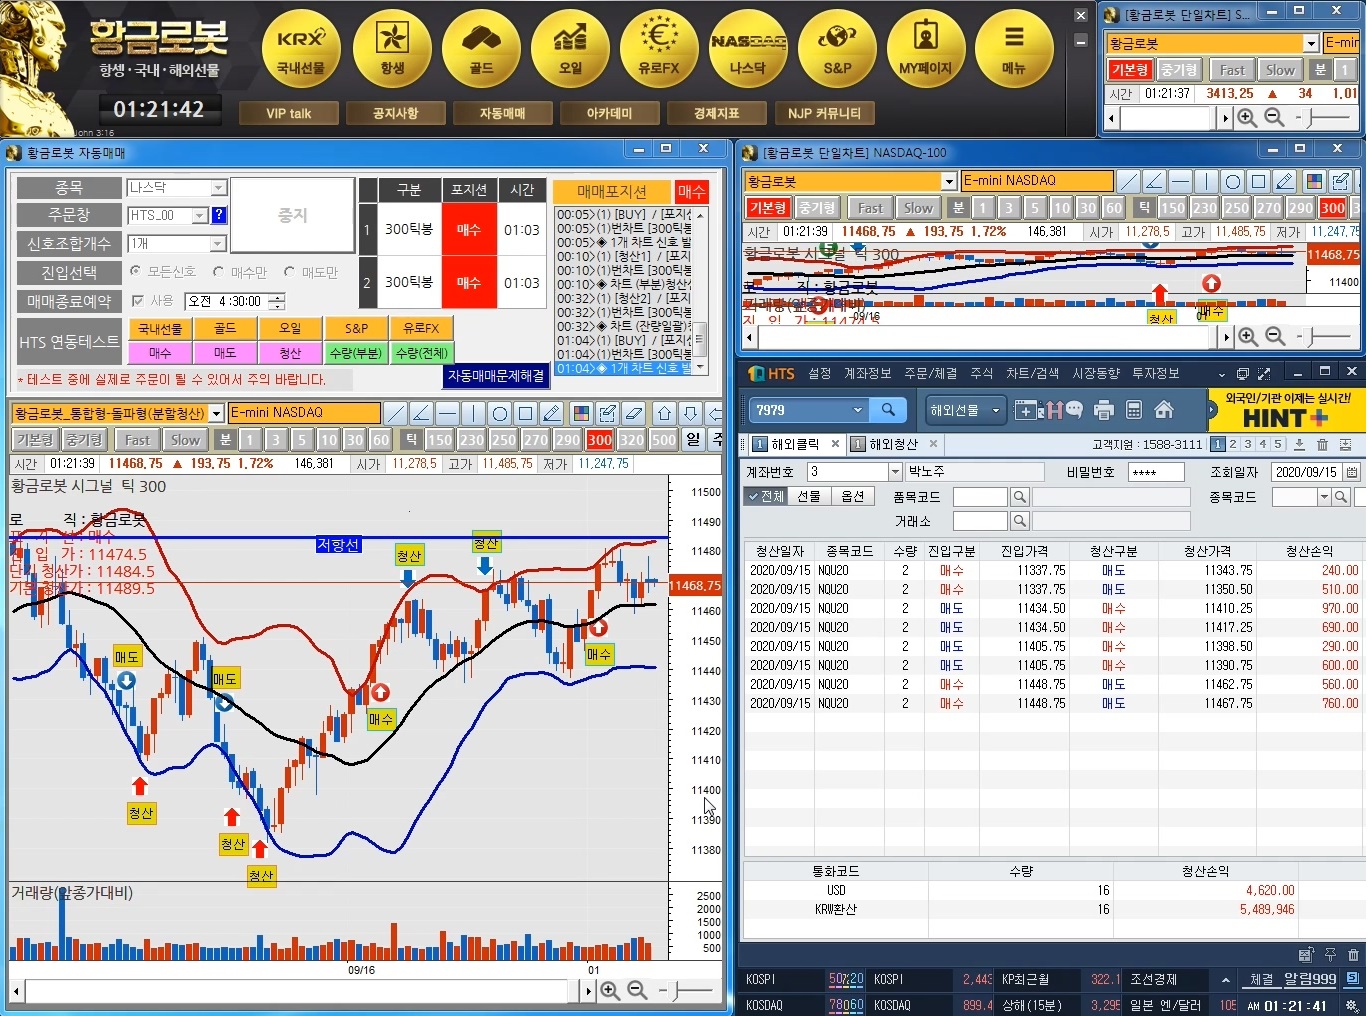
Task: Select the rectangle drawing tool in main chart
Action: tap(526, 413)
